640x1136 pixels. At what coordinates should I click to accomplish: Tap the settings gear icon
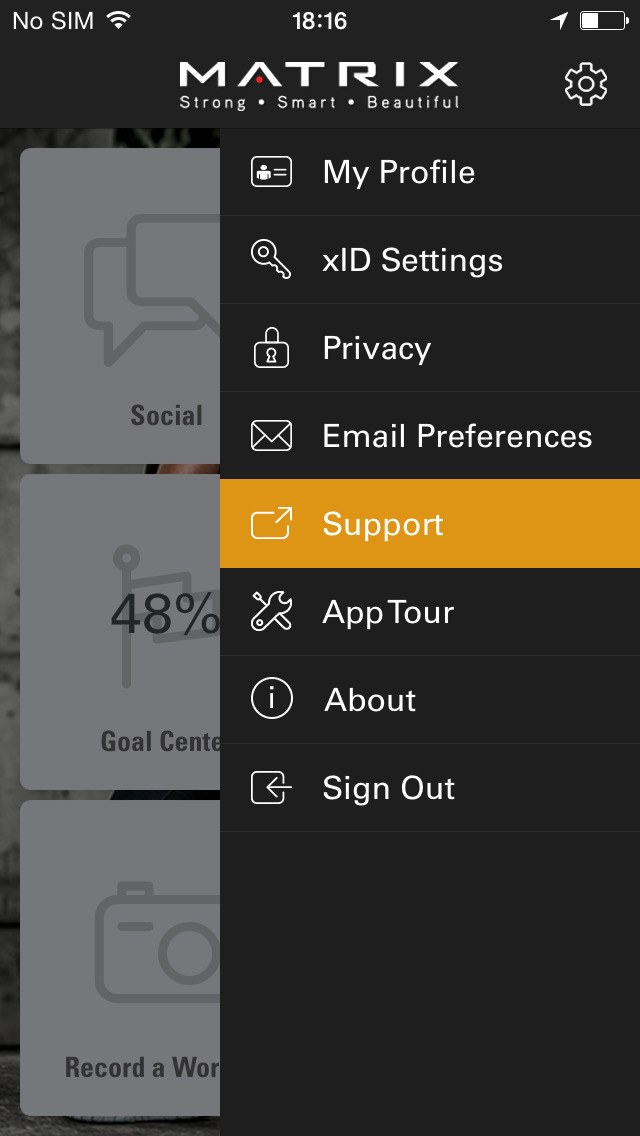pos(586,85)
